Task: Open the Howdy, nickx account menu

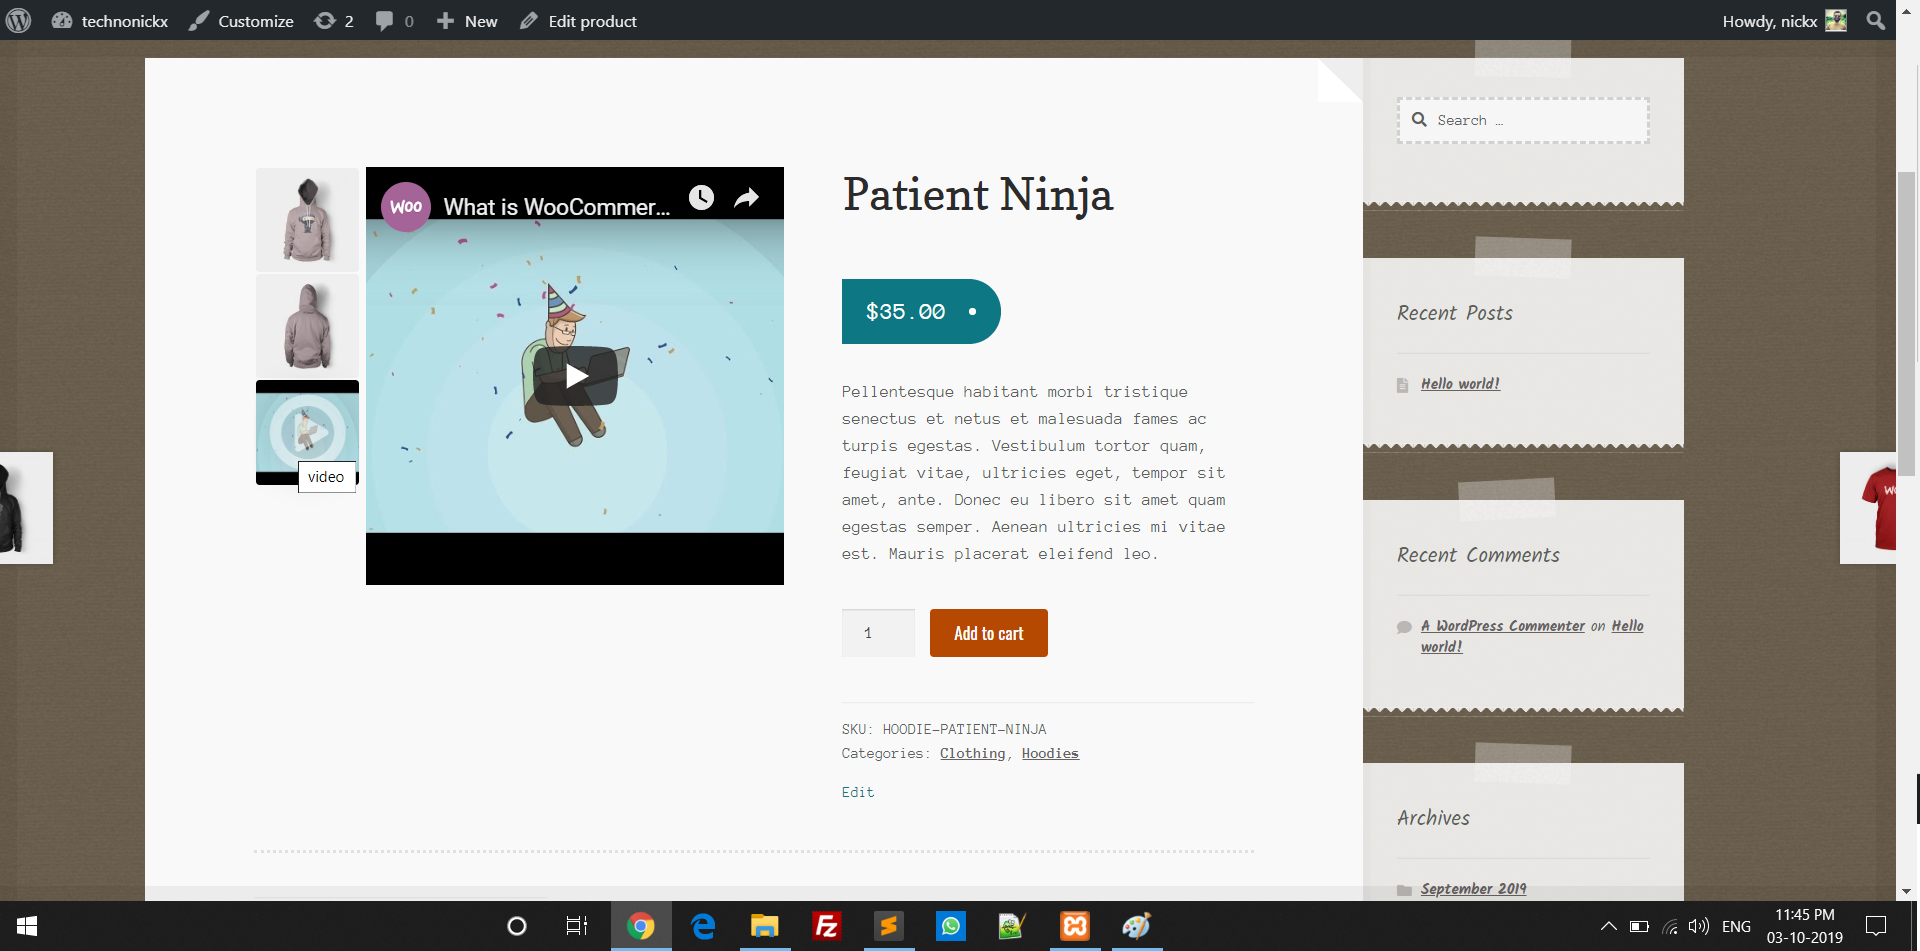Action: [x=1784, y=21]
